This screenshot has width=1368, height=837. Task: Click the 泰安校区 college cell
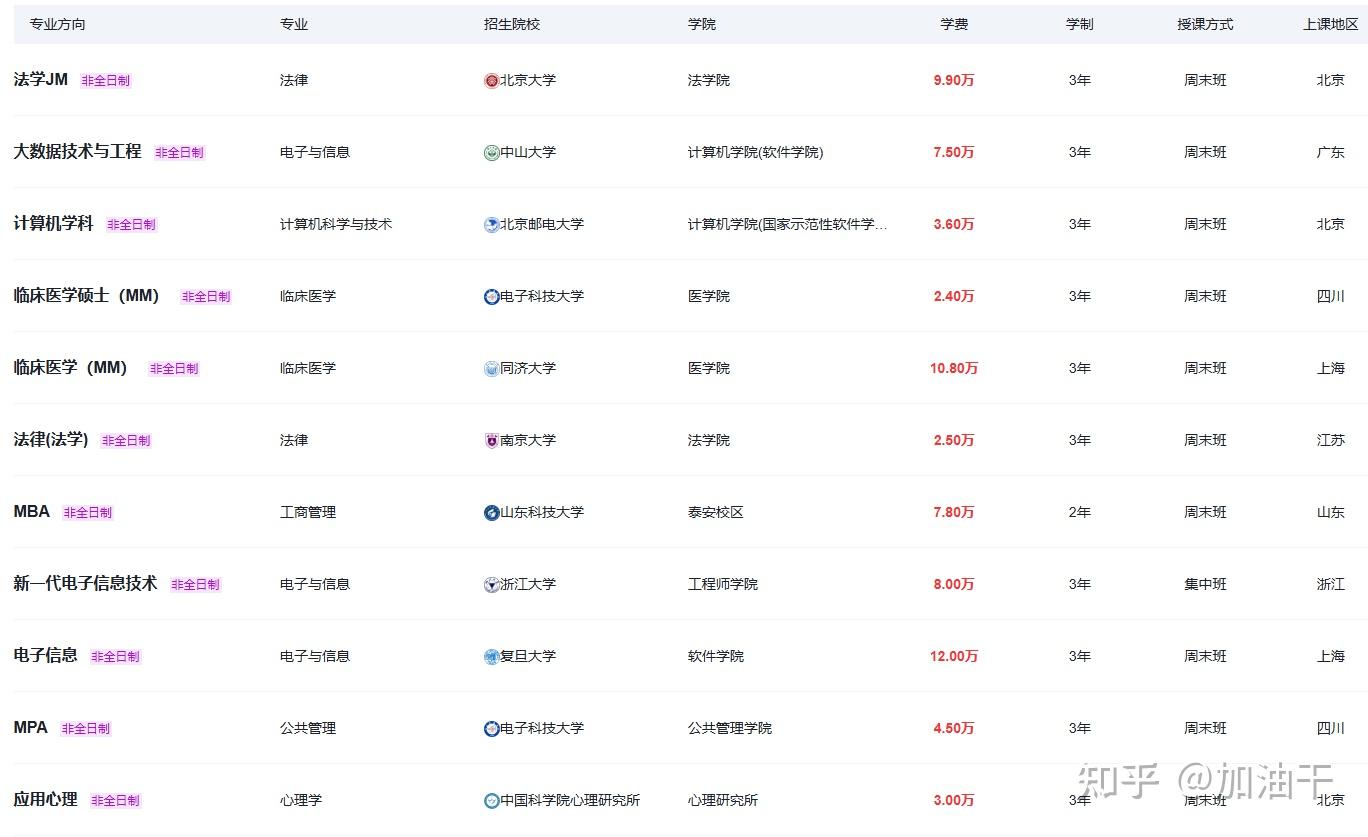tap(716, 512)
